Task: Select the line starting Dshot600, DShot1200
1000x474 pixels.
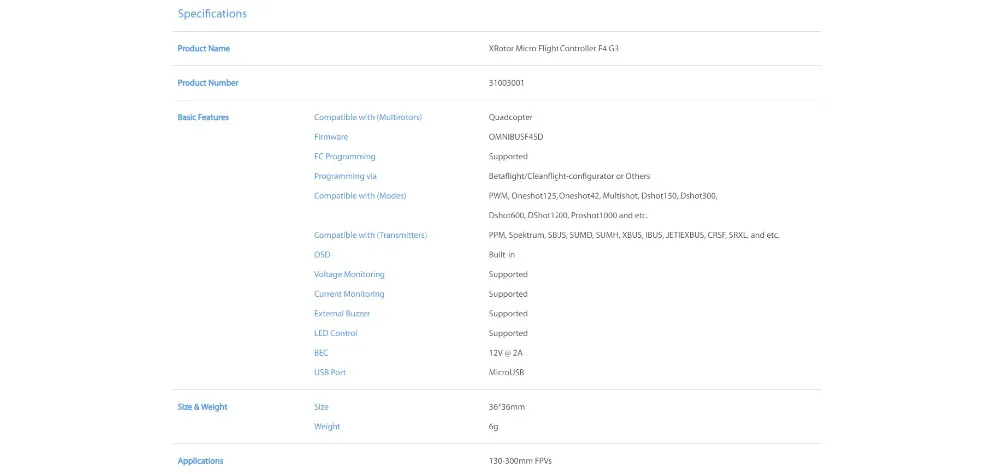Action: pyautogui.click(x=568, y=216)
